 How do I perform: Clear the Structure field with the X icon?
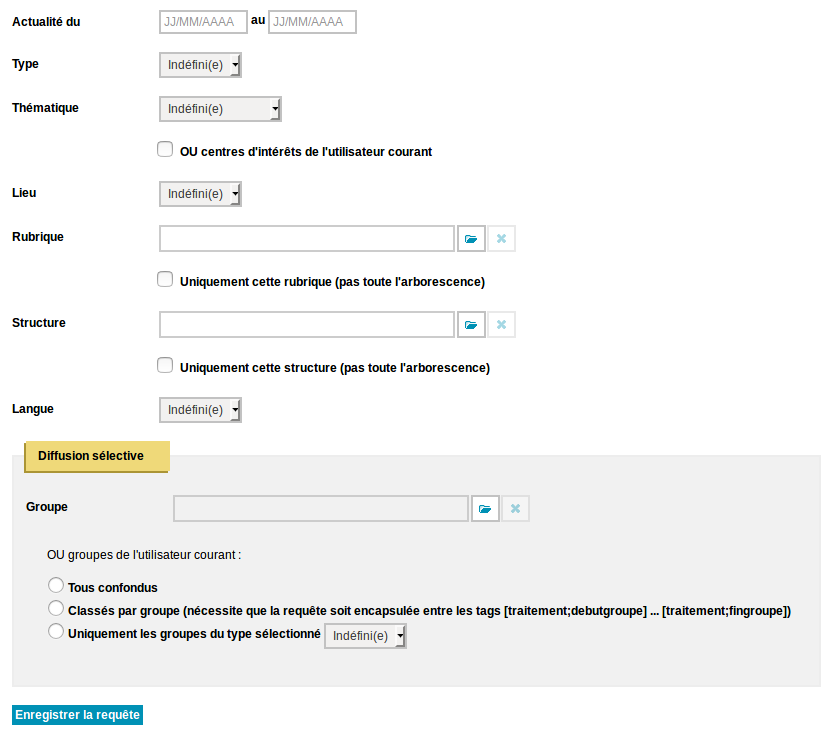tap(502, 325)
